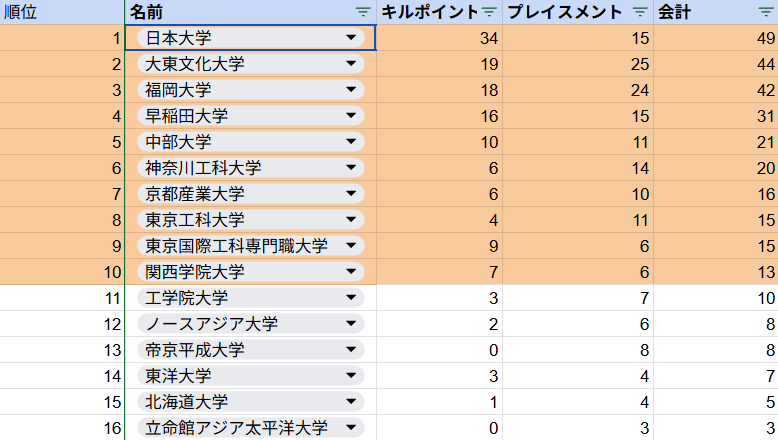Select rank cell showing 16
This screenshot has width=778, height=440.
[62, 428]
